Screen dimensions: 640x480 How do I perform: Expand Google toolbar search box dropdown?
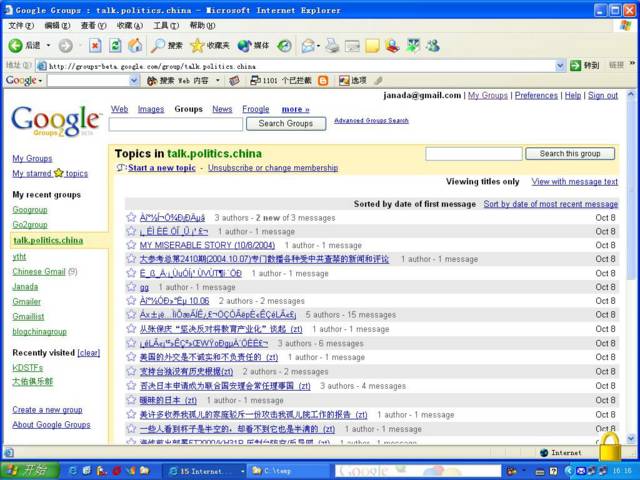point(134,81)
